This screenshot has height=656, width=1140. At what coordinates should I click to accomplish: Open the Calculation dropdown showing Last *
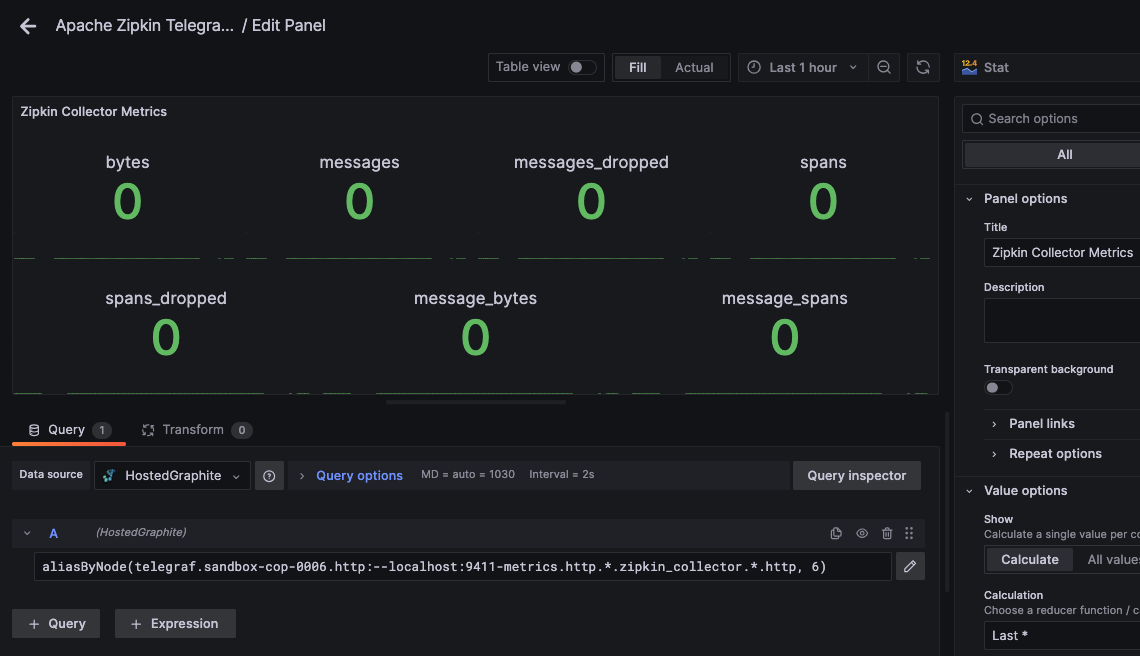[1061, 636]
